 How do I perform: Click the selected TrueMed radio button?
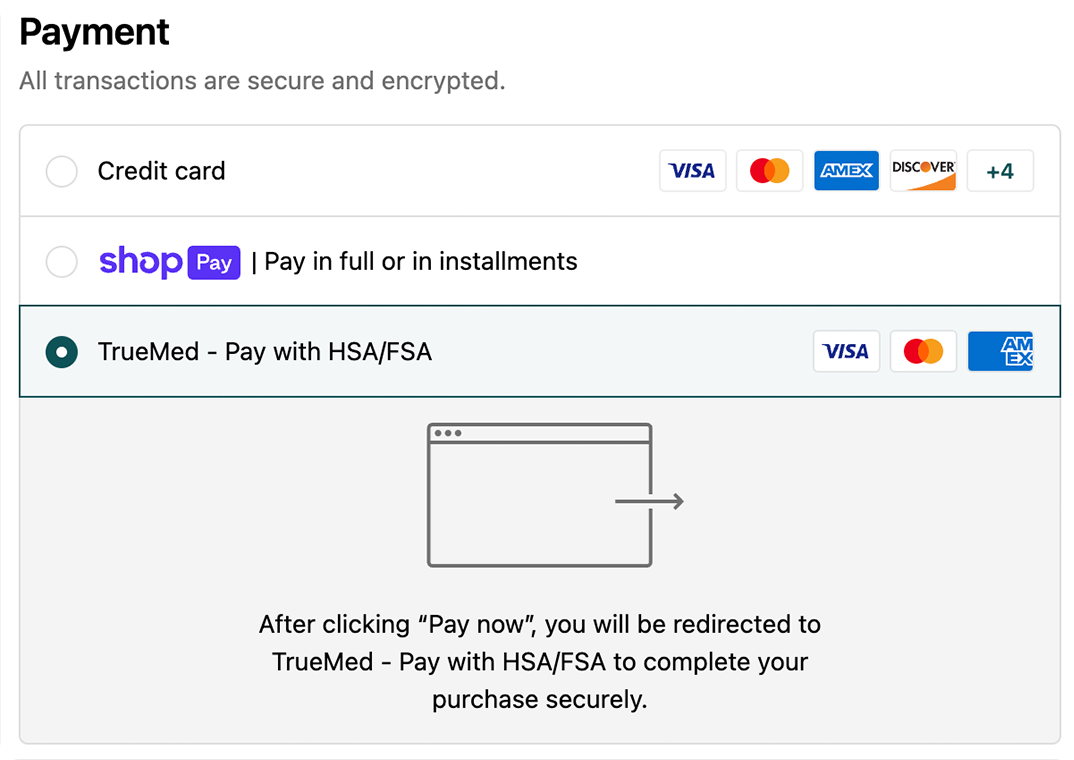(62, 352)
